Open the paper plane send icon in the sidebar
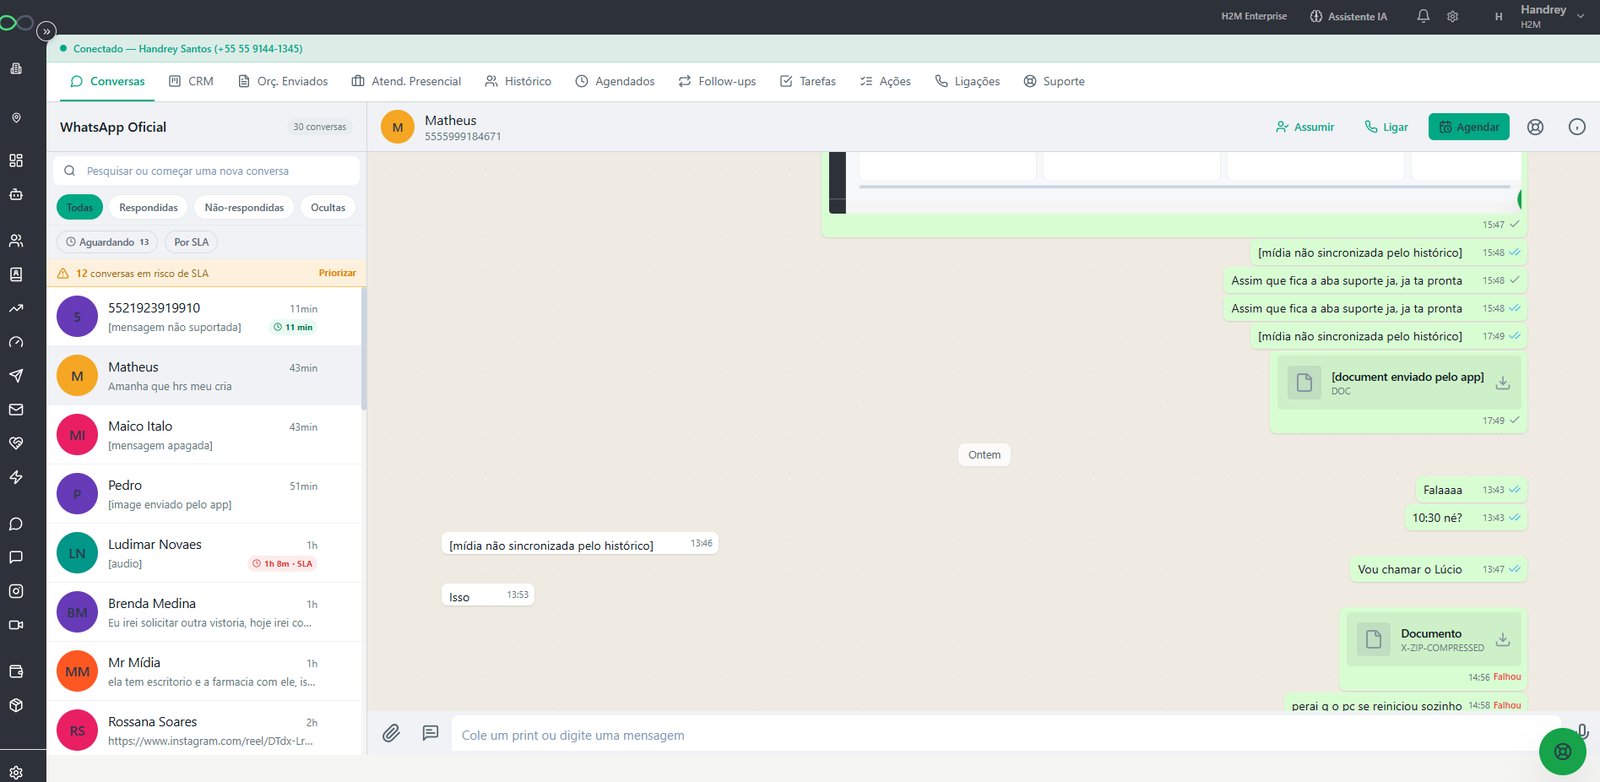 coord(16,376)
